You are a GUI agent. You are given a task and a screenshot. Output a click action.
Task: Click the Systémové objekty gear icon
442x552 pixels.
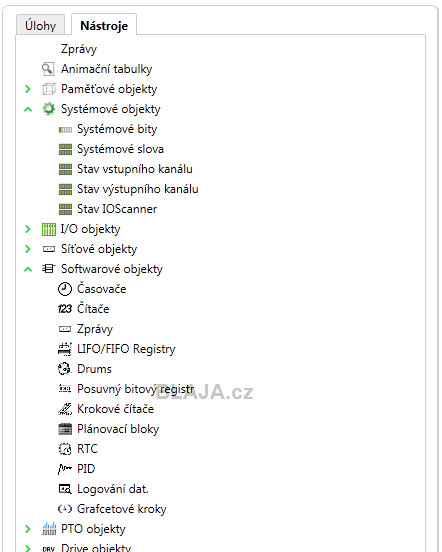49,109
